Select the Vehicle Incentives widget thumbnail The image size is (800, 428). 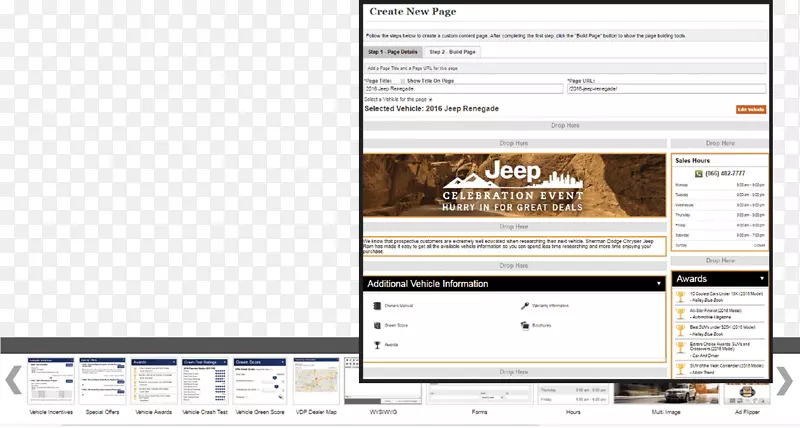(49, 380)
